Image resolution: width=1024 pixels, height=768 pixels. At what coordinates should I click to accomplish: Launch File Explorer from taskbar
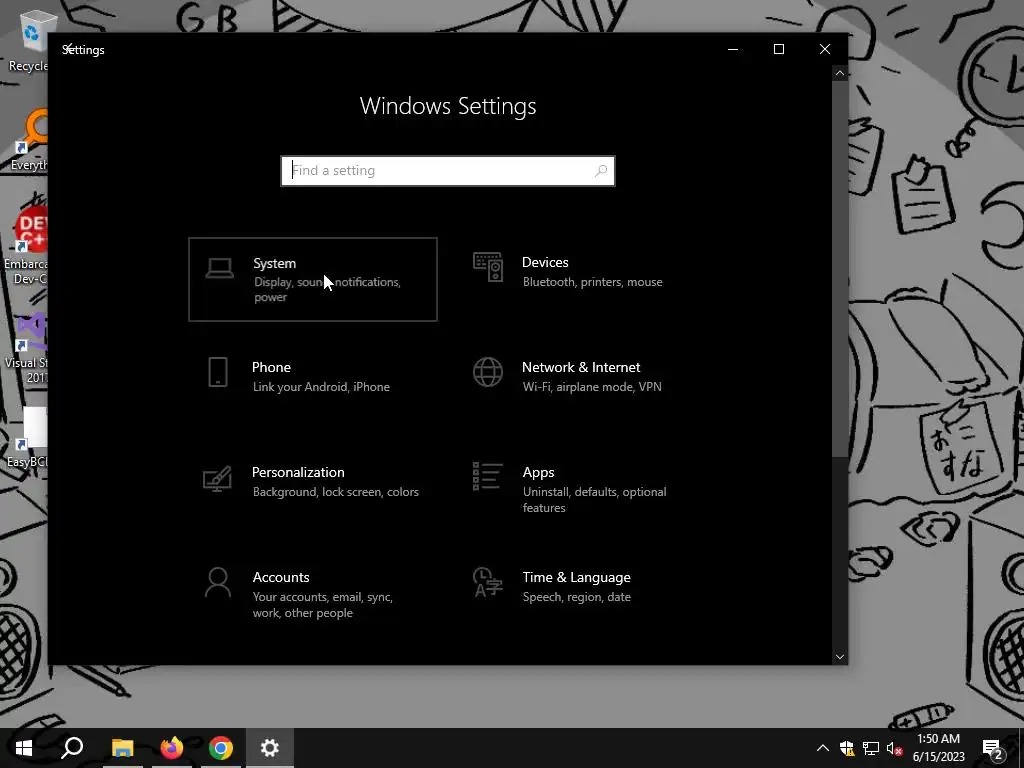pyautogui.click(x=122, y=748)
